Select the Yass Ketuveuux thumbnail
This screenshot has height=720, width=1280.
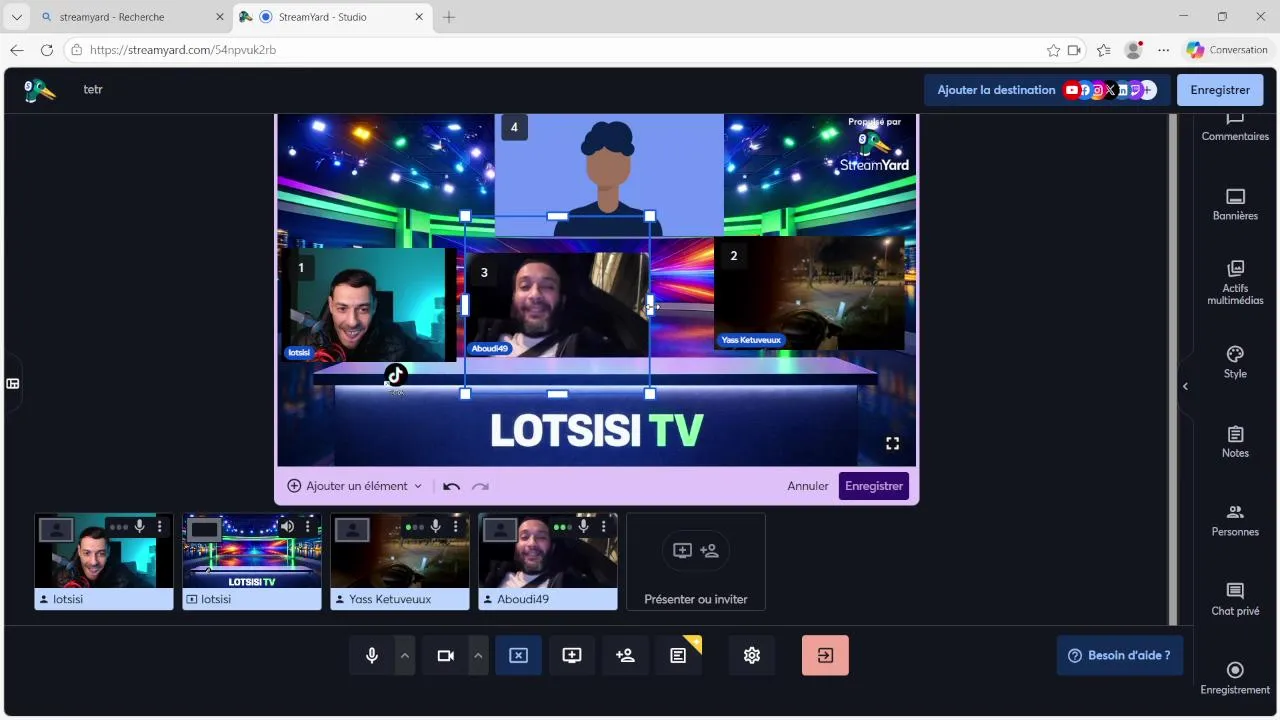tap(400, 561)
